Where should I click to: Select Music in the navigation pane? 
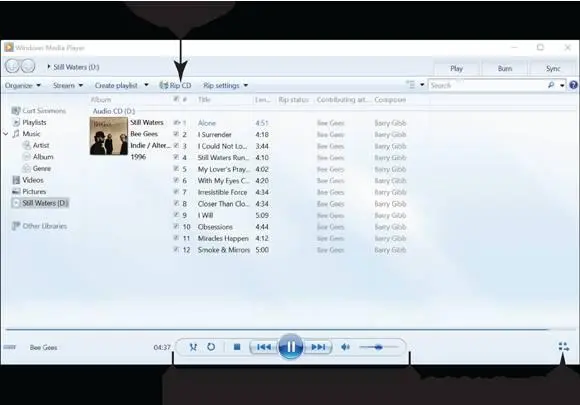27,134
